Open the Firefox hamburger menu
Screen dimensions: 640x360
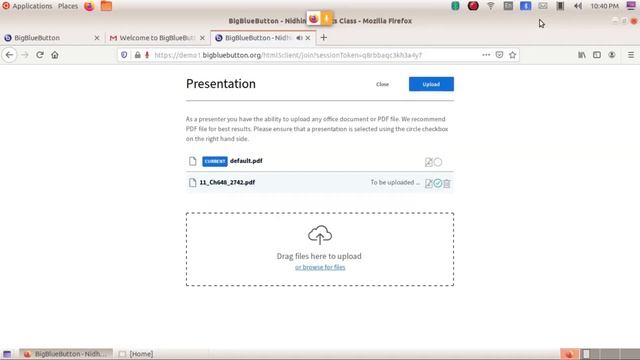tap(631, 55)
